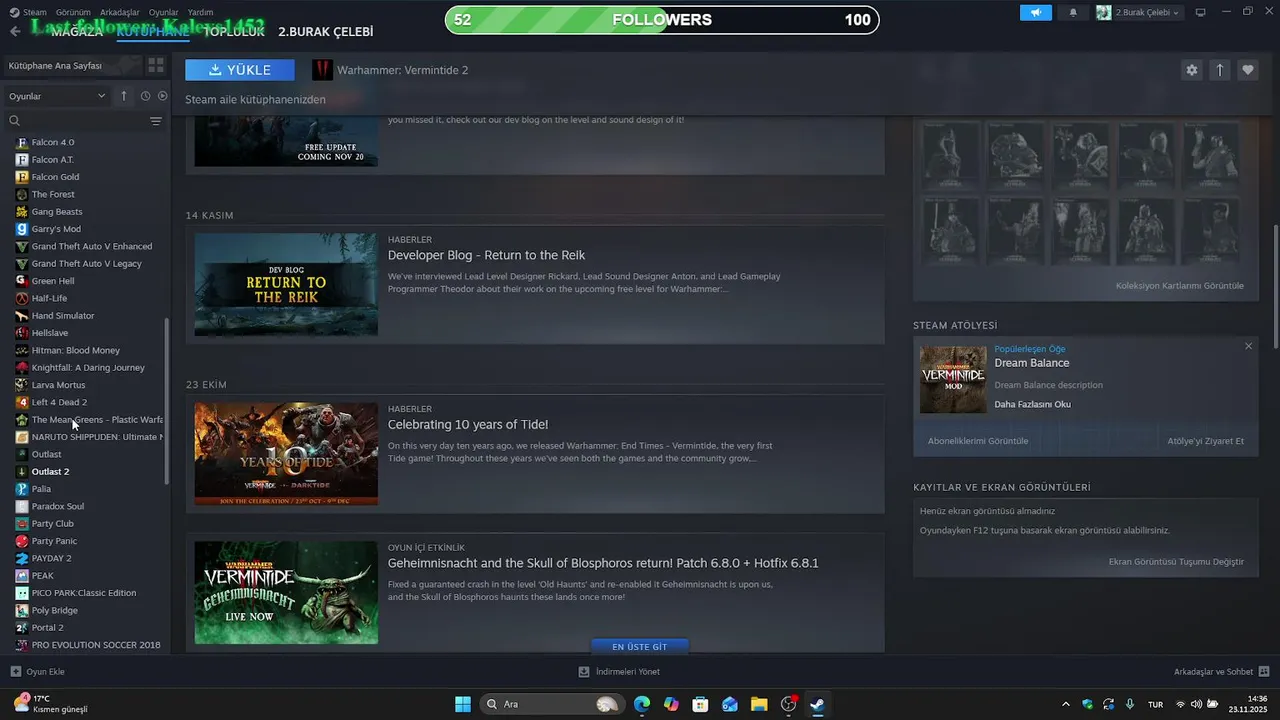1280x720 pixels.
Task: Open Aboneliklerimi Görüntüle link
Action: coord(977,440)
